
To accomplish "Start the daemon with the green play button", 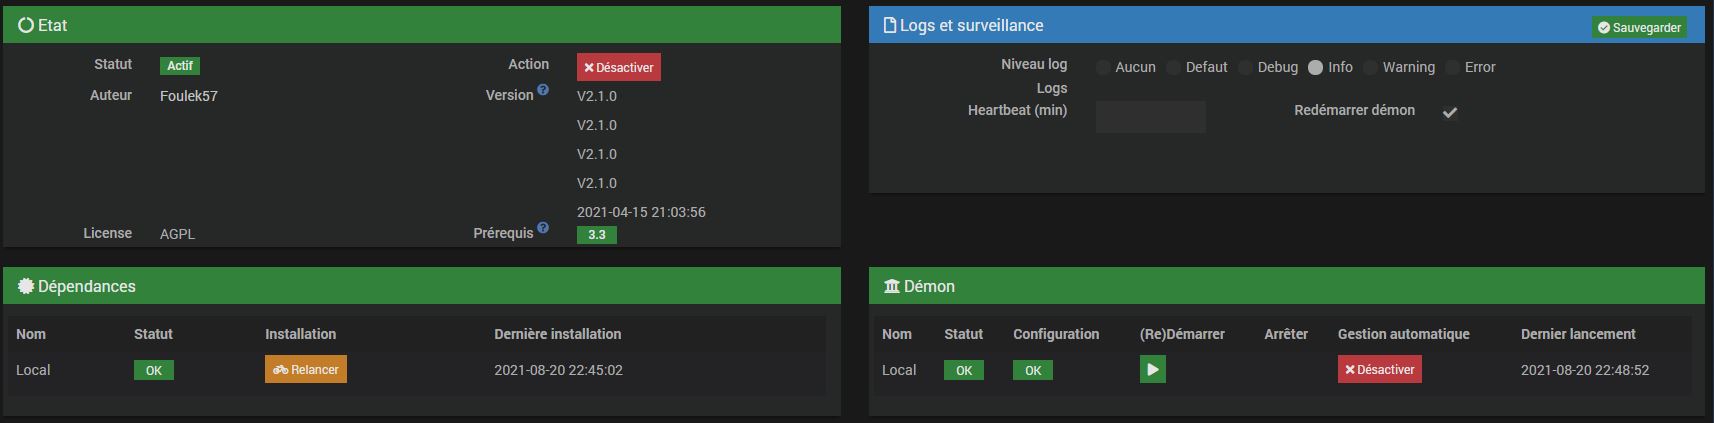I will click(x=1152, y=370).
